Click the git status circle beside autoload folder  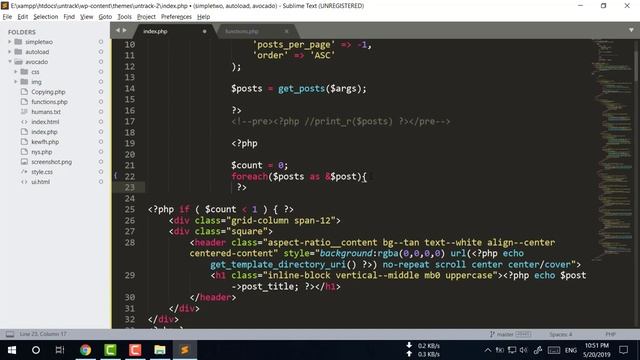tap(101, 52)
